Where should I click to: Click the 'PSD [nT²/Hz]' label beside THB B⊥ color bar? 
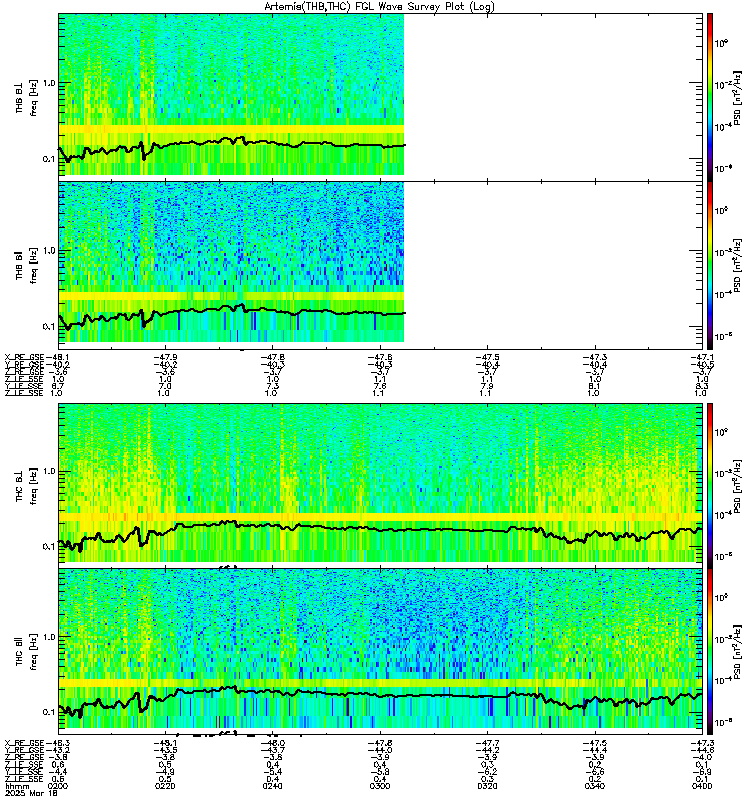click(738, 97)
